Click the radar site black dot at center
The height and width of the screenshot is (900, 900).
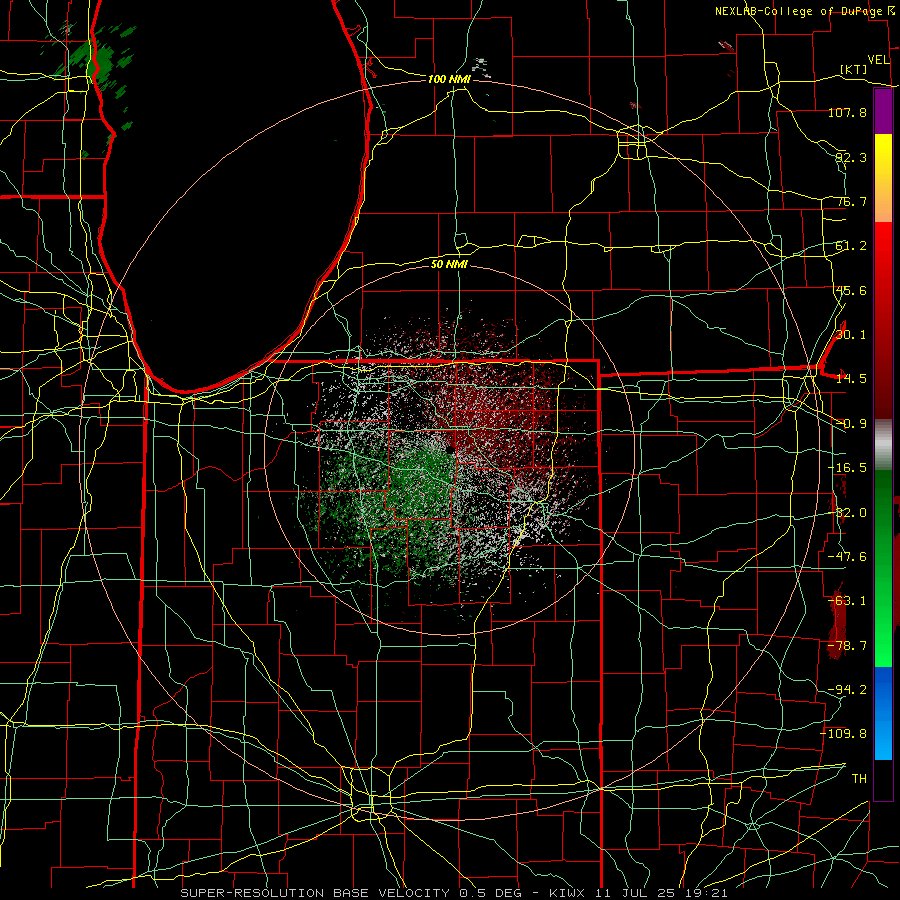coord(450,449)
